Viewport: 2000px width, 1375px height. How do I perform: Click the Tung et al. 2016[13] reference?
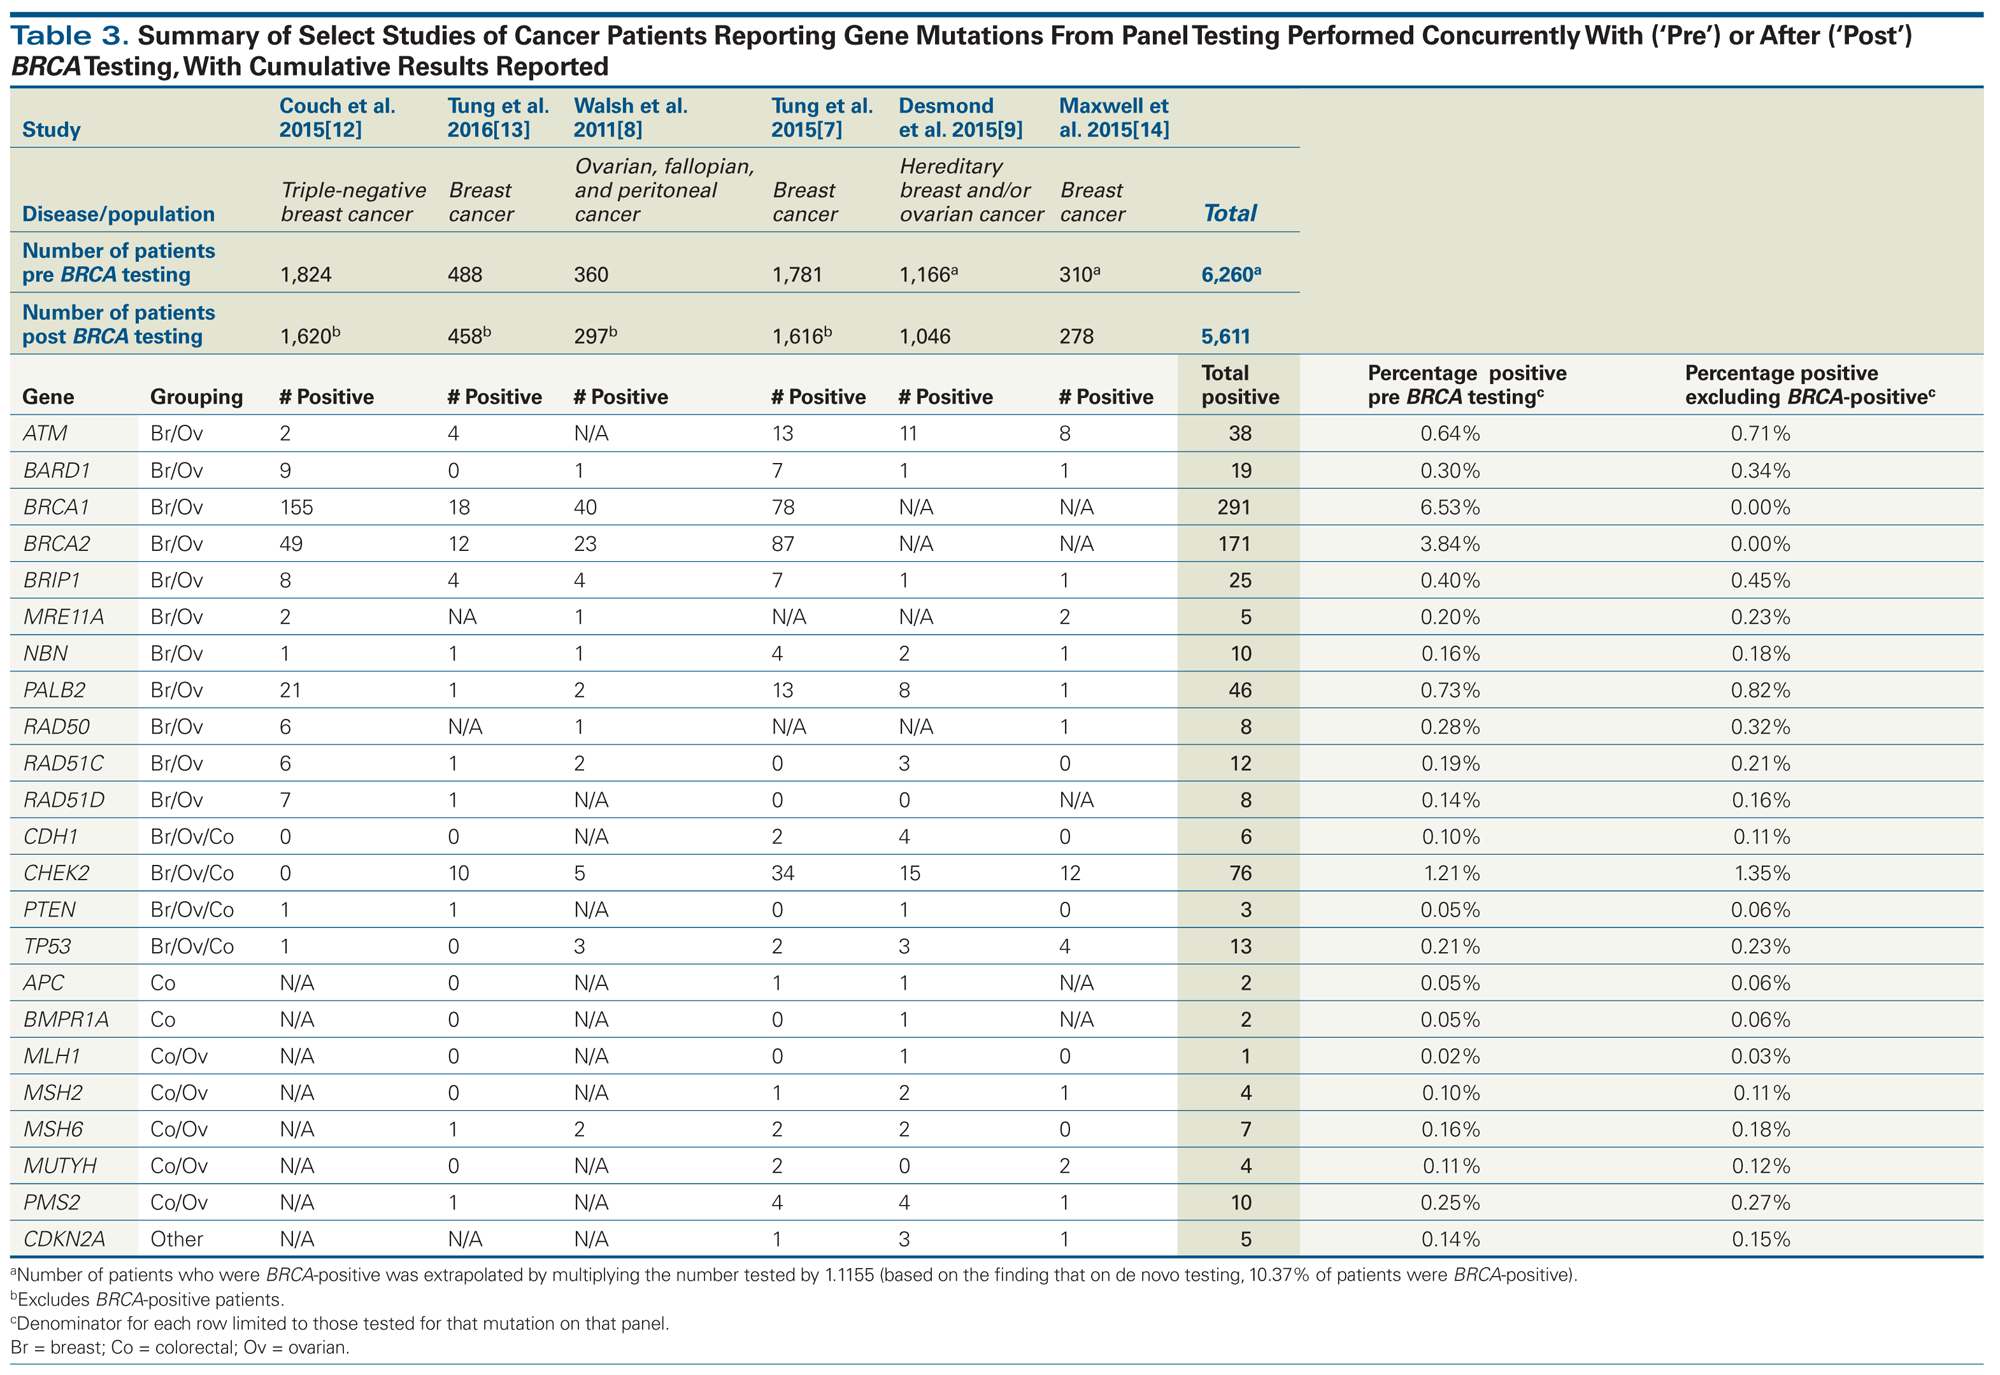(498, 117)
